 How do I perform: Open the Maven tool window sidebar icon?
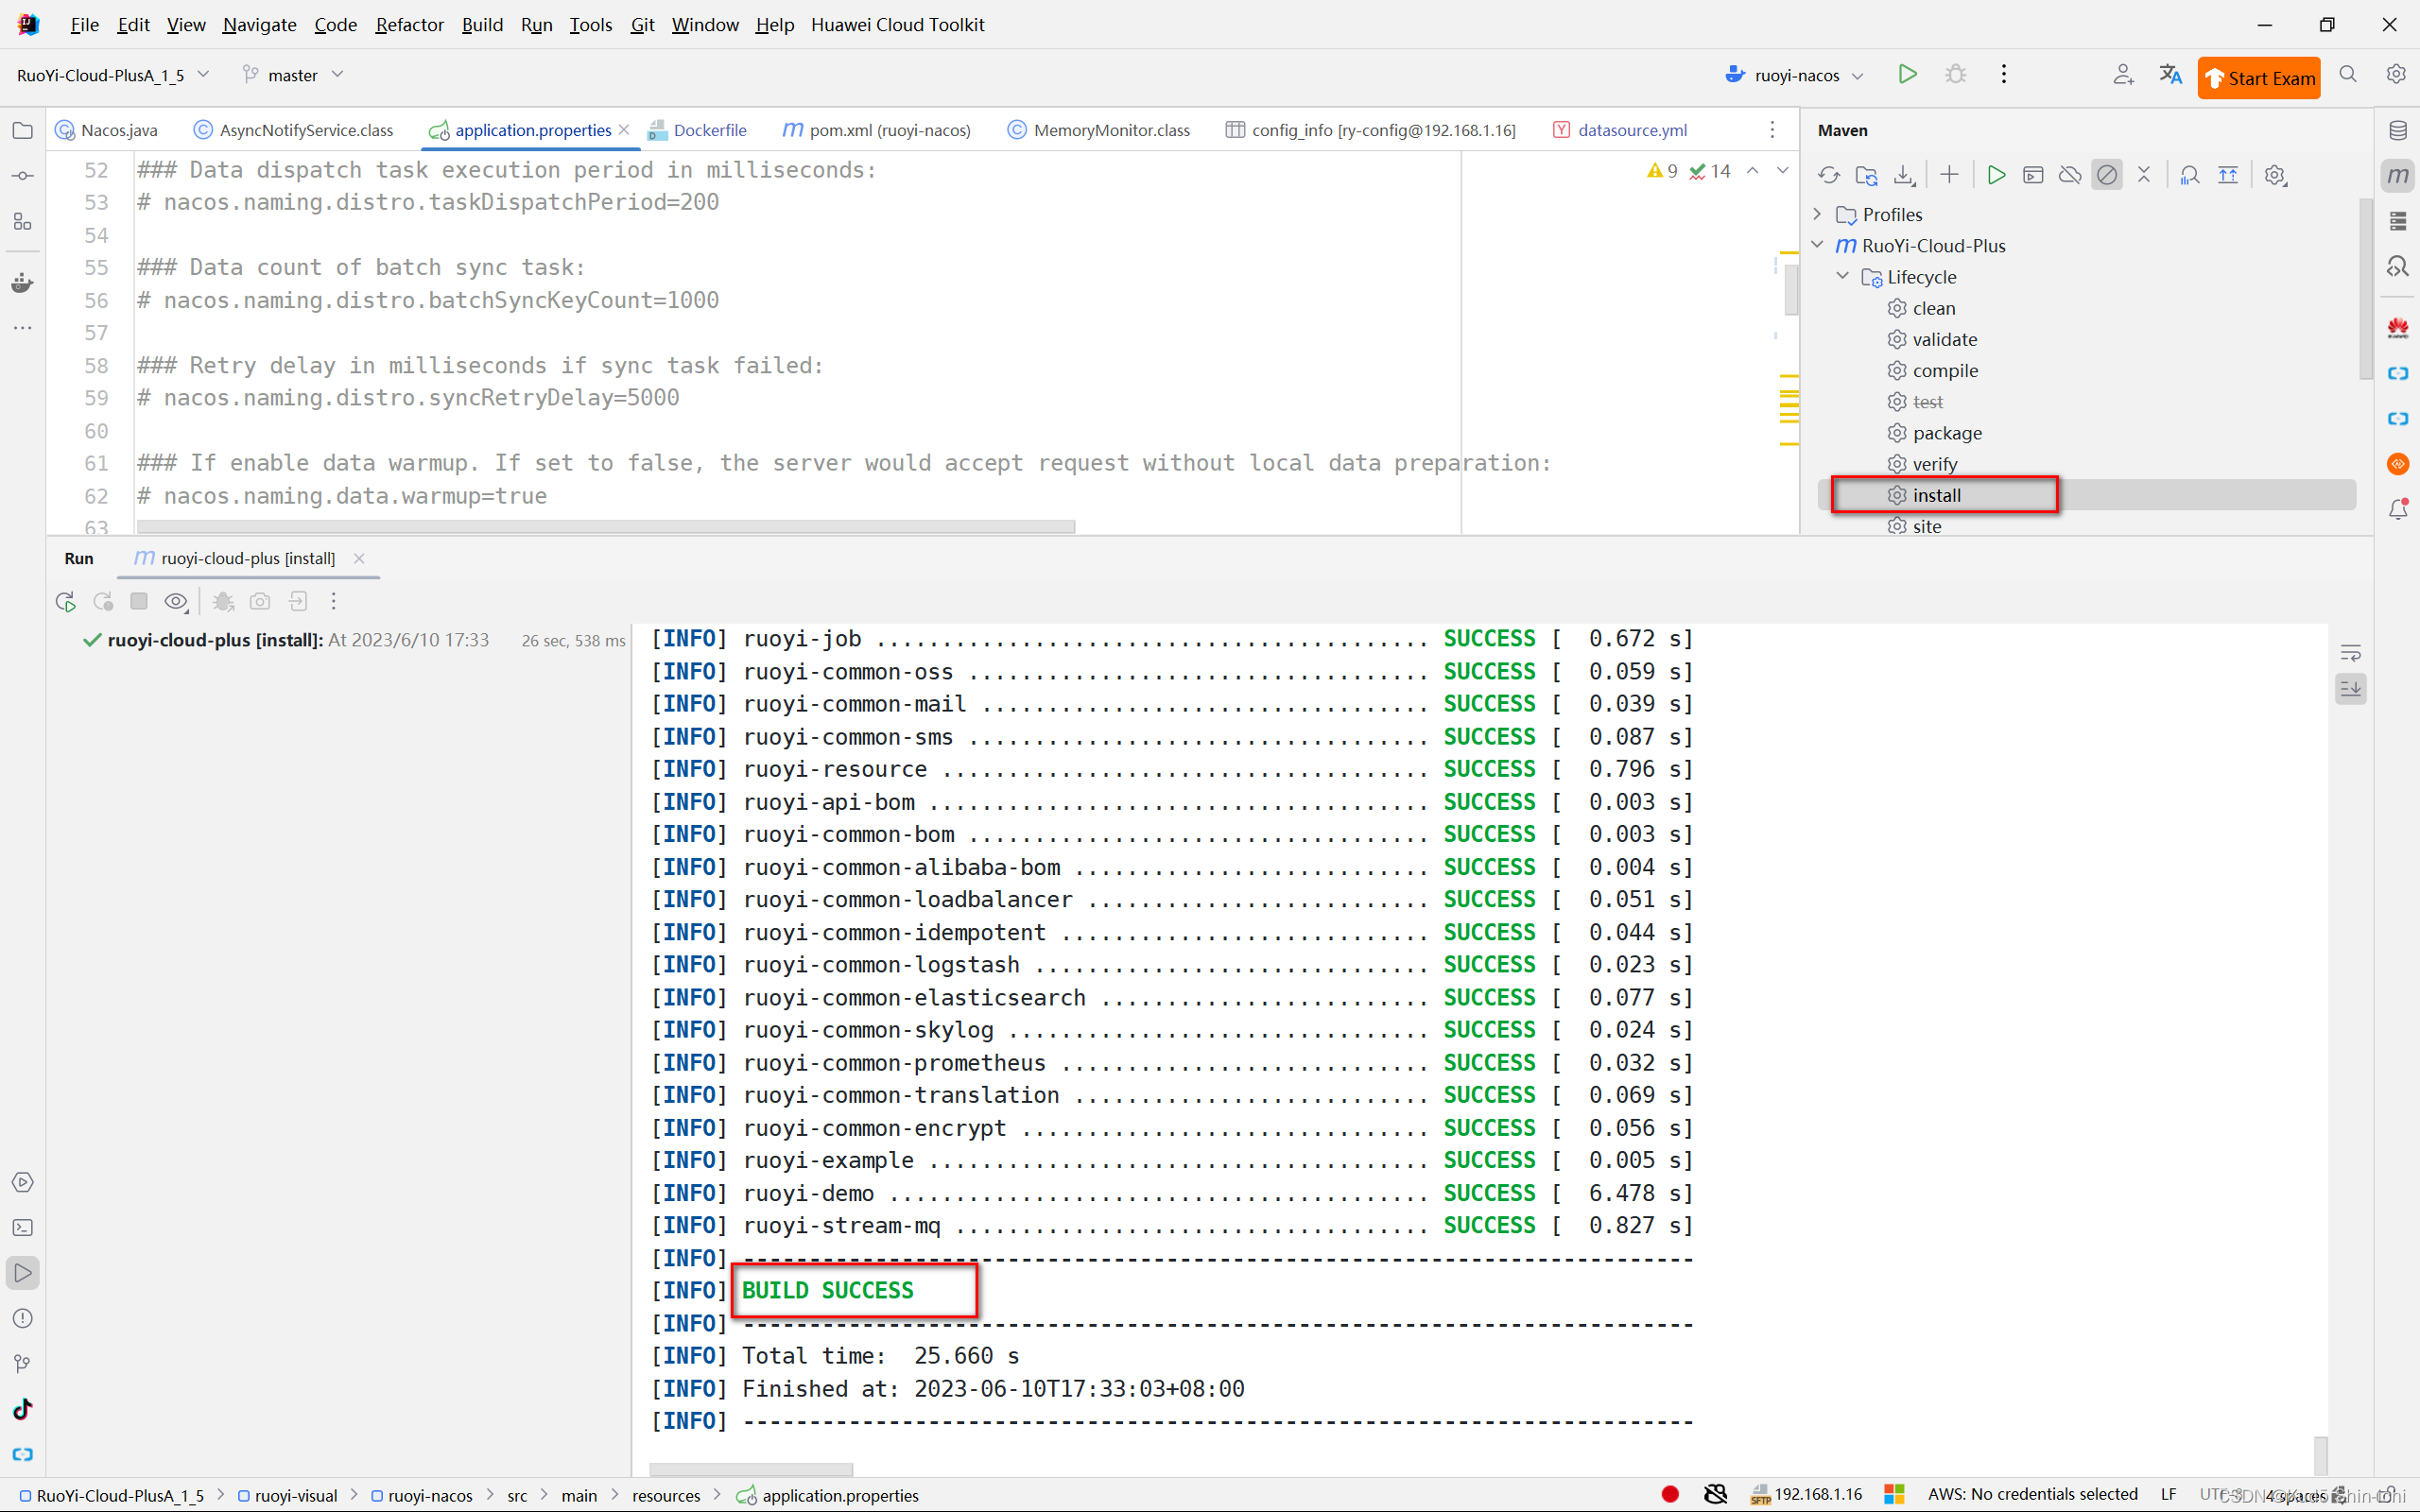click(x=2398, y=176)
